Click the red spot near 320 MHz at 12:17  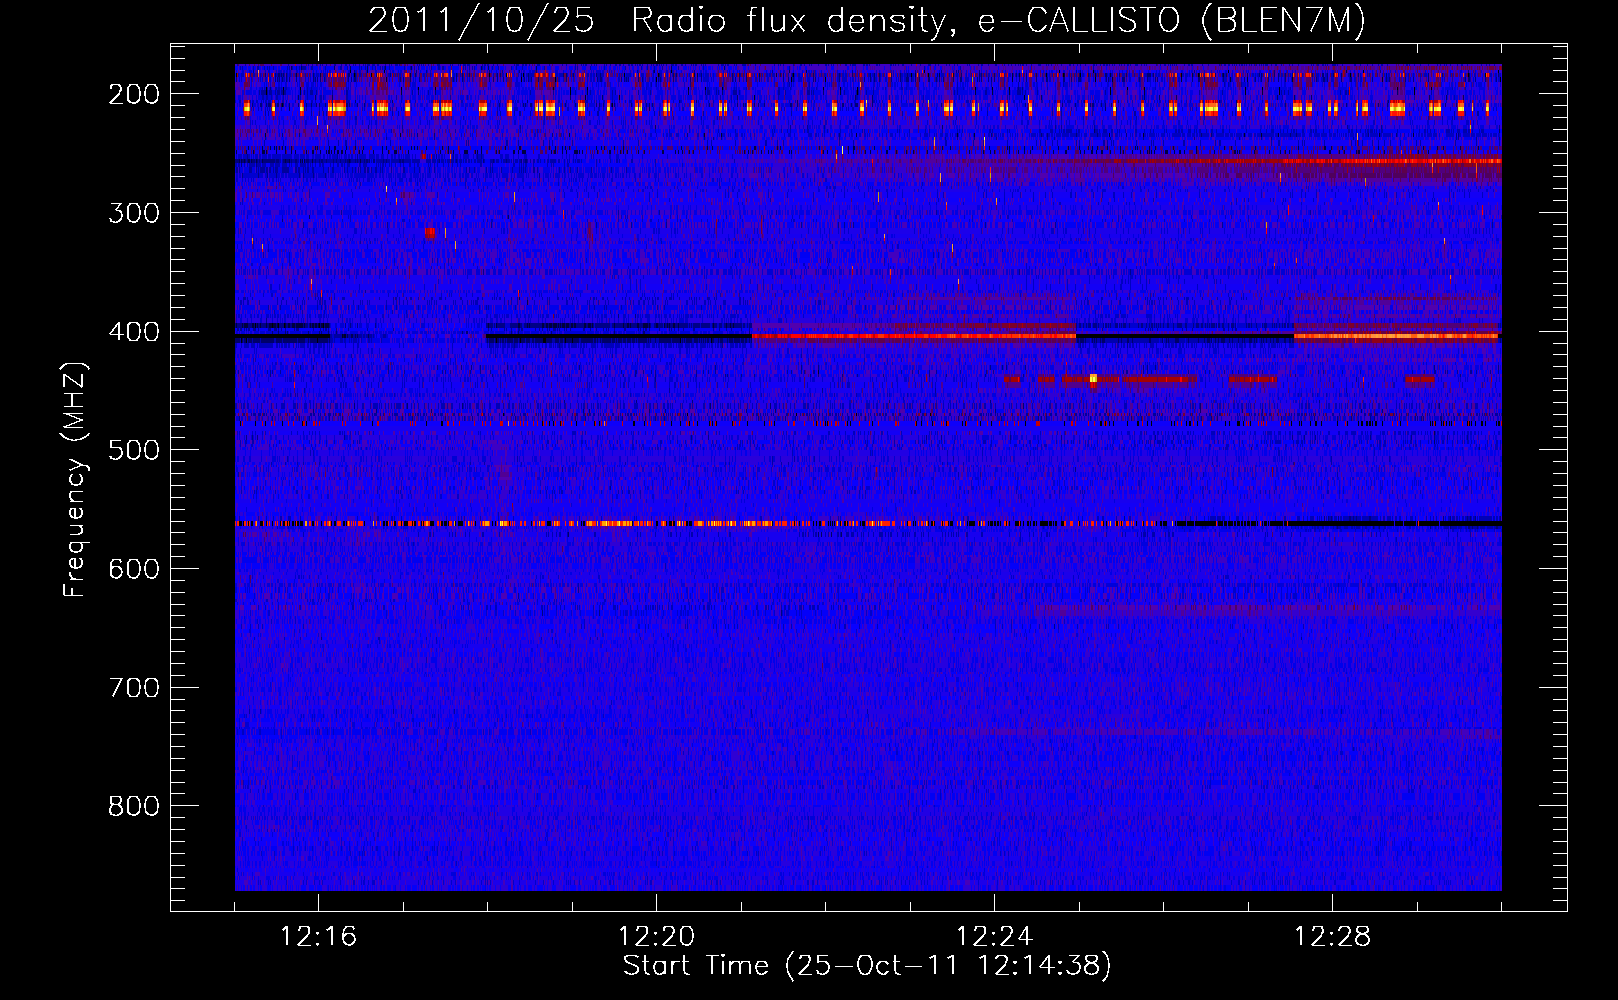pos(430,233)
